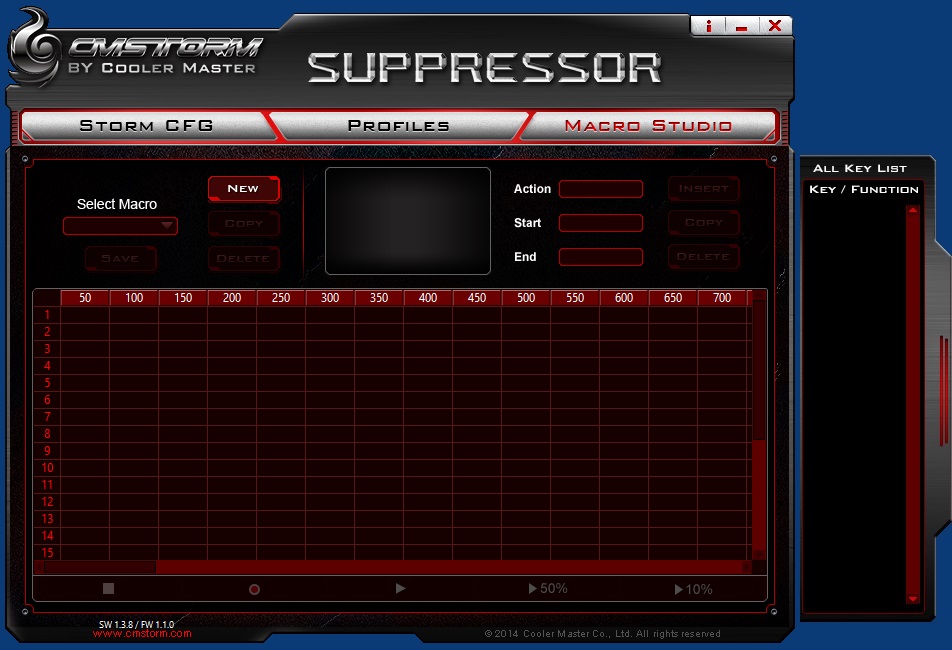Click the key list scroll up arrow
Screen dimensions: 952x650
click(x=913, y=210)
